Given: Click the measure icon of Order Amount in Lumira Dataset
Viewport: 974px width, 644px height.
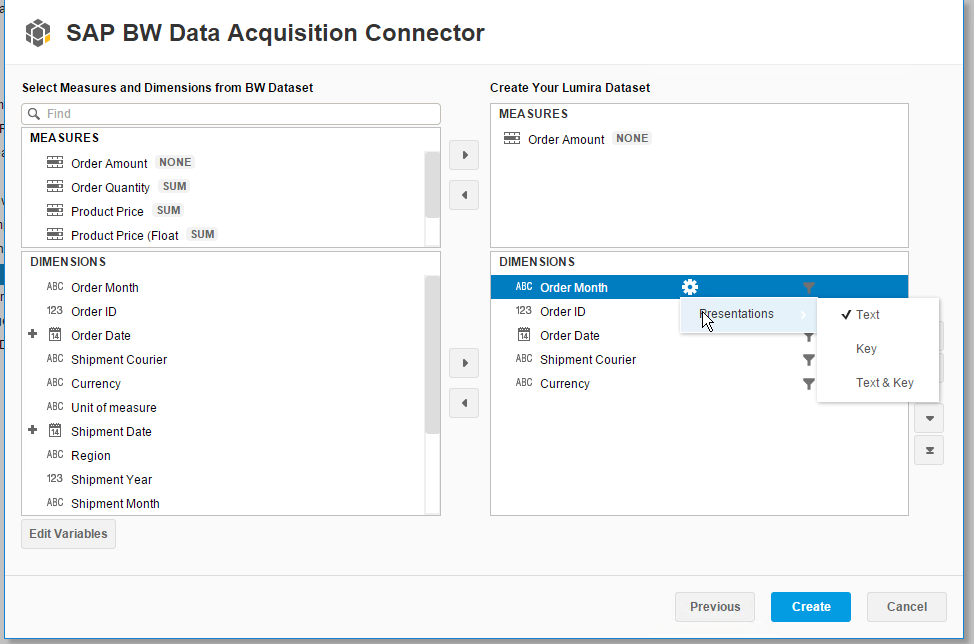Looking at the screenshot, I should (512, 138).
